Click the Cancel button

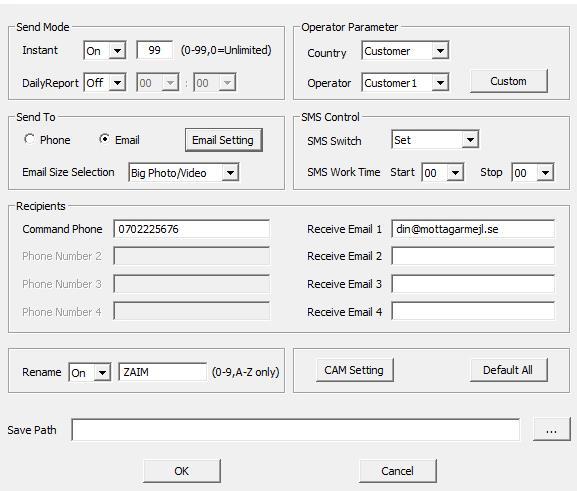pyautogui.click(x=398, y=471)
